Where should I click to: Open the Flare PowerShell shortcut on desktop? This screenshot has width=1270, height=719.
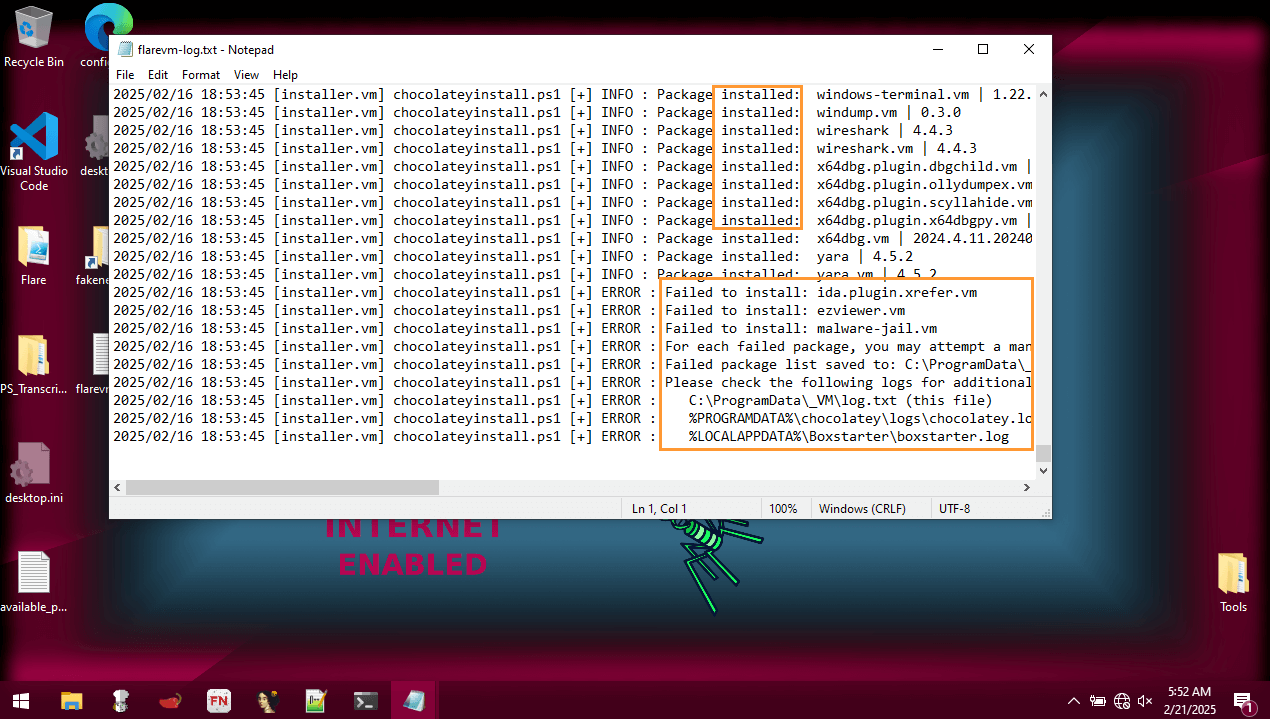[x=33, y=256]
